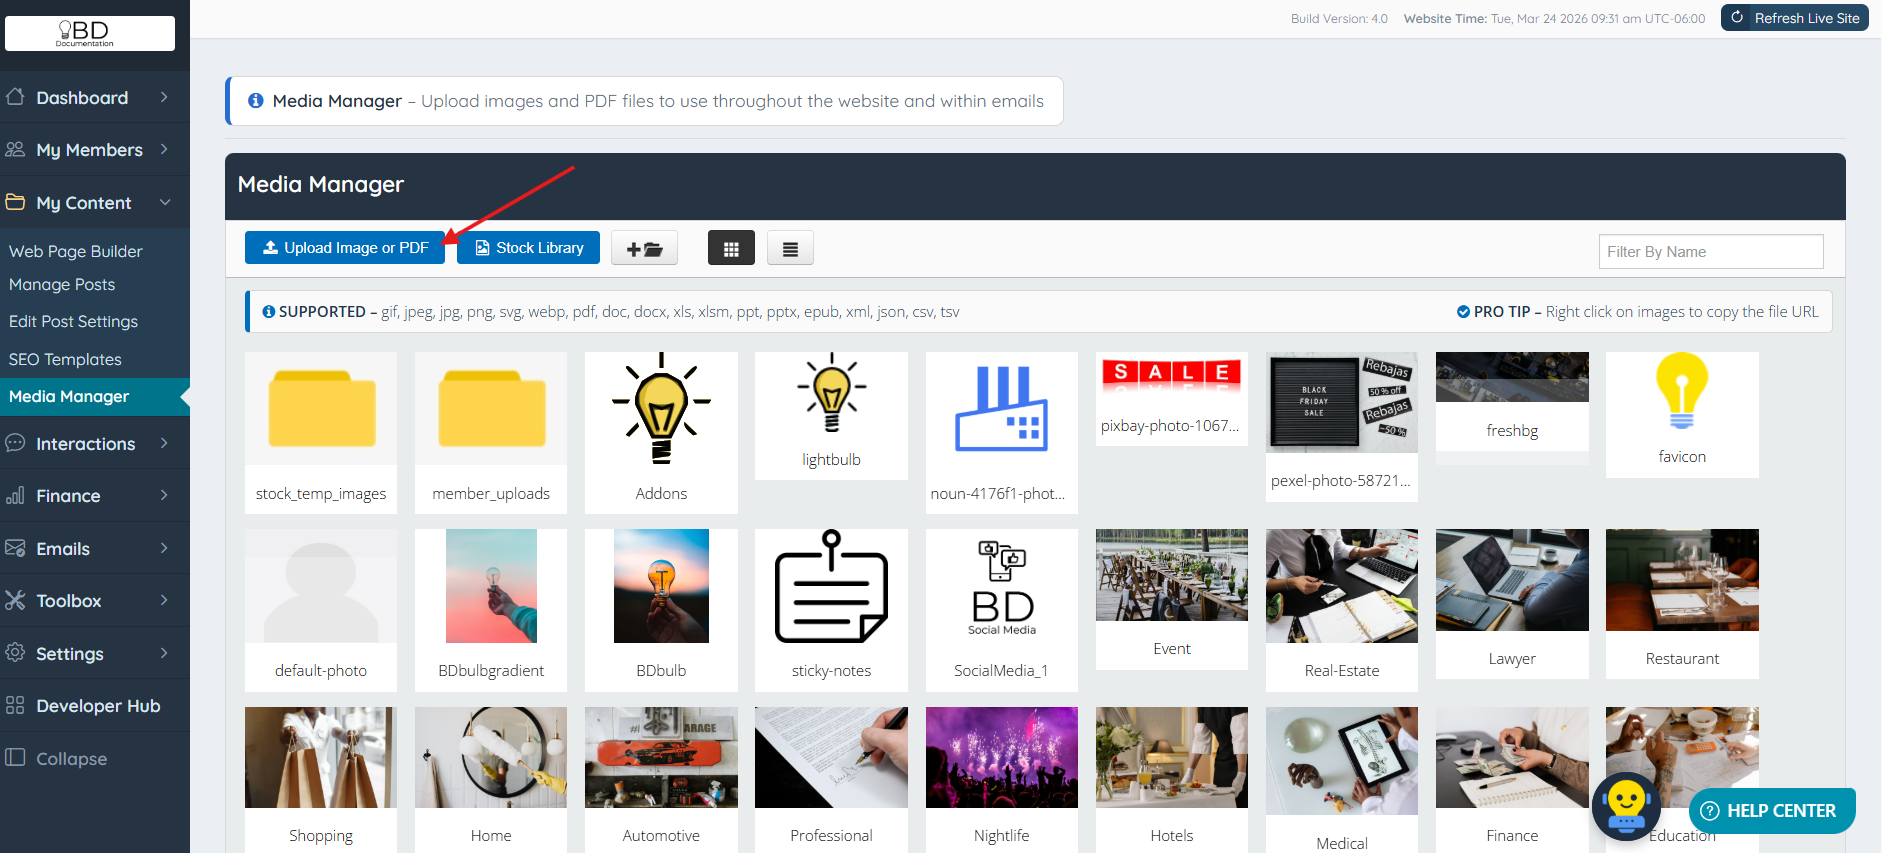Select the Real-Estate photo

(1341, 610)
